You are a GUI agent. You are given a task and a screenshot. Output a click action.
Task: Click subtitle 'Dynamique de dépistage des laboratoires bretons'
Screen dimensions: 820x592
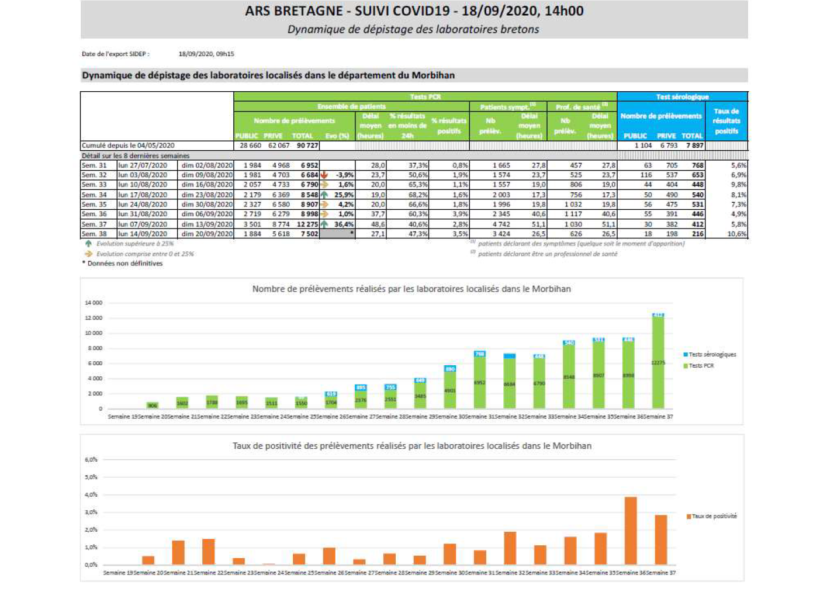(413, 29)
